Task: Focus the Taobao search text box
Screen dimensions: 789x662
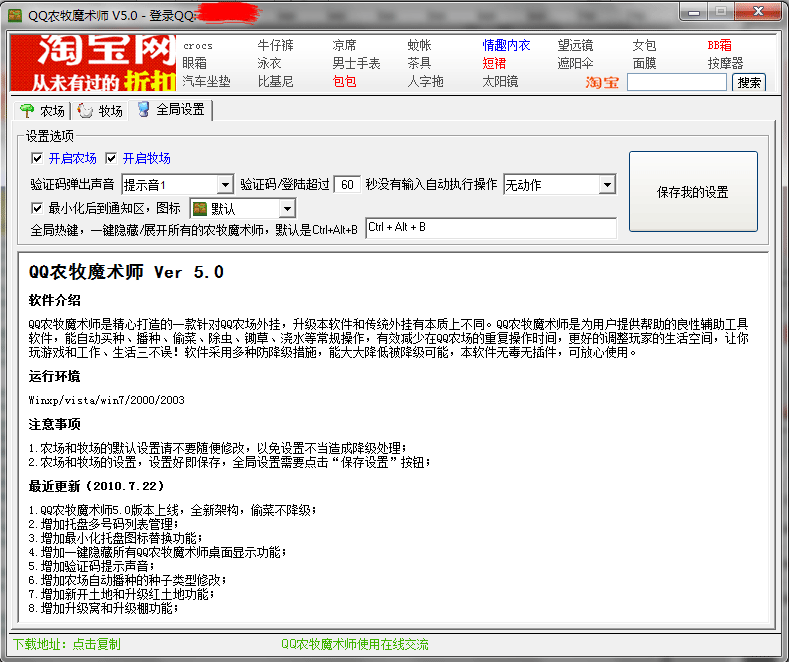Action: (677, 82)
